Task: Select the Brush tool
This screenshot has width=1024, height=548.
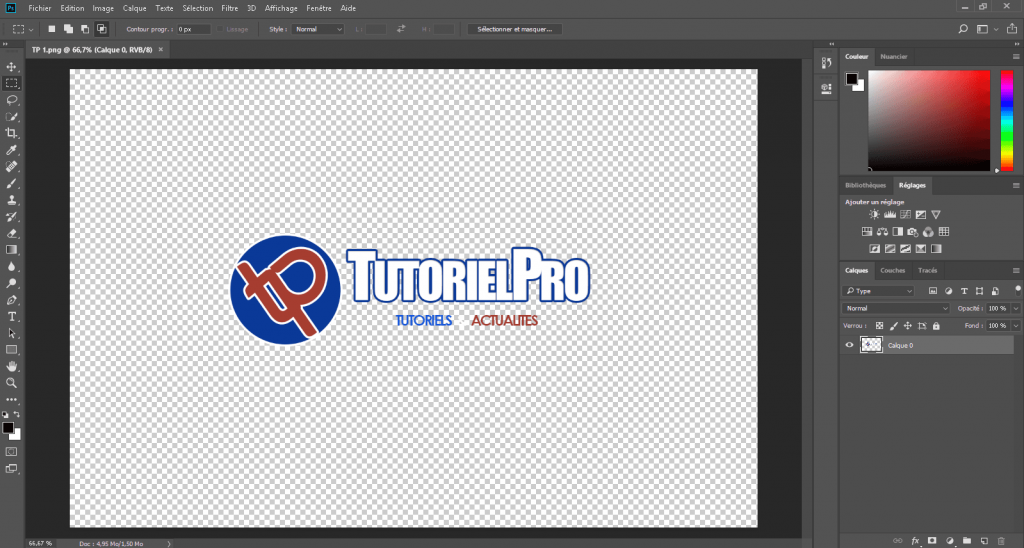Action: [x=11, y=184]
